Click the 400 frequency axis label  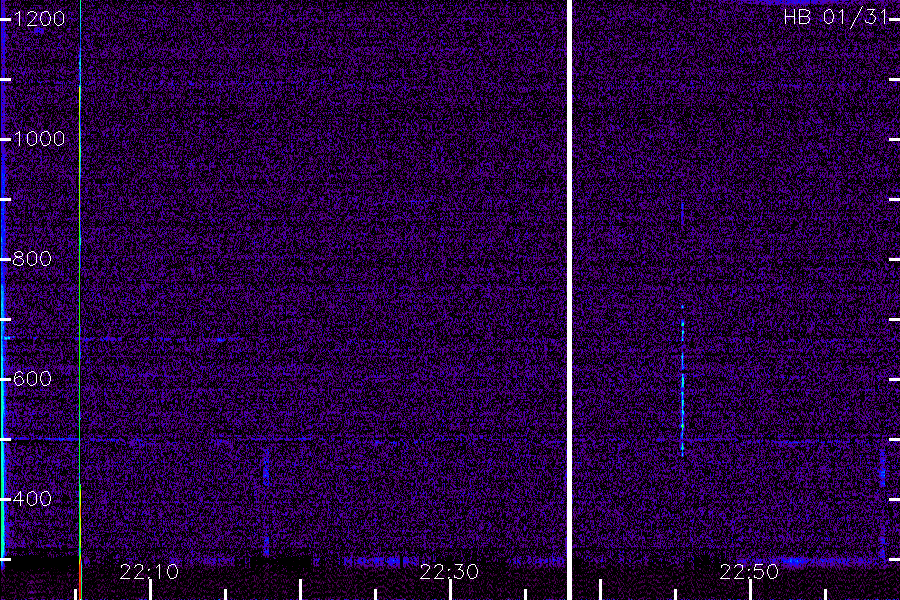[x=32, y=499]
